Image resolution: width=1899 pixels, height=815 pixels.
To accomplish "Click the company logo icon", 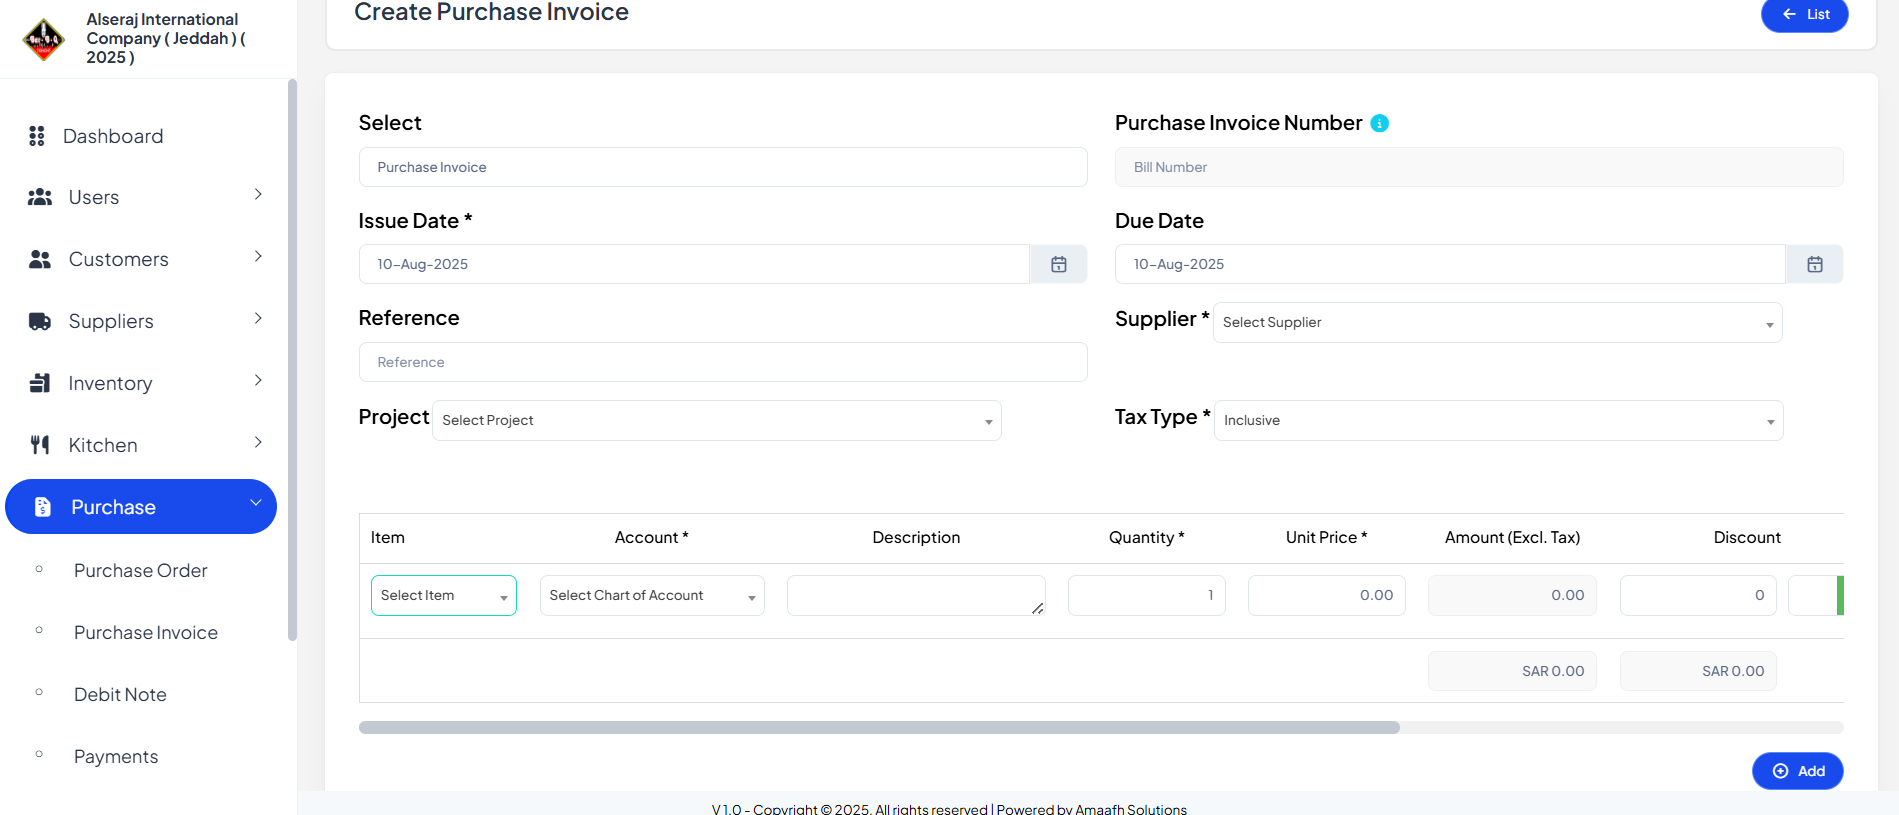I will [44, 39].
